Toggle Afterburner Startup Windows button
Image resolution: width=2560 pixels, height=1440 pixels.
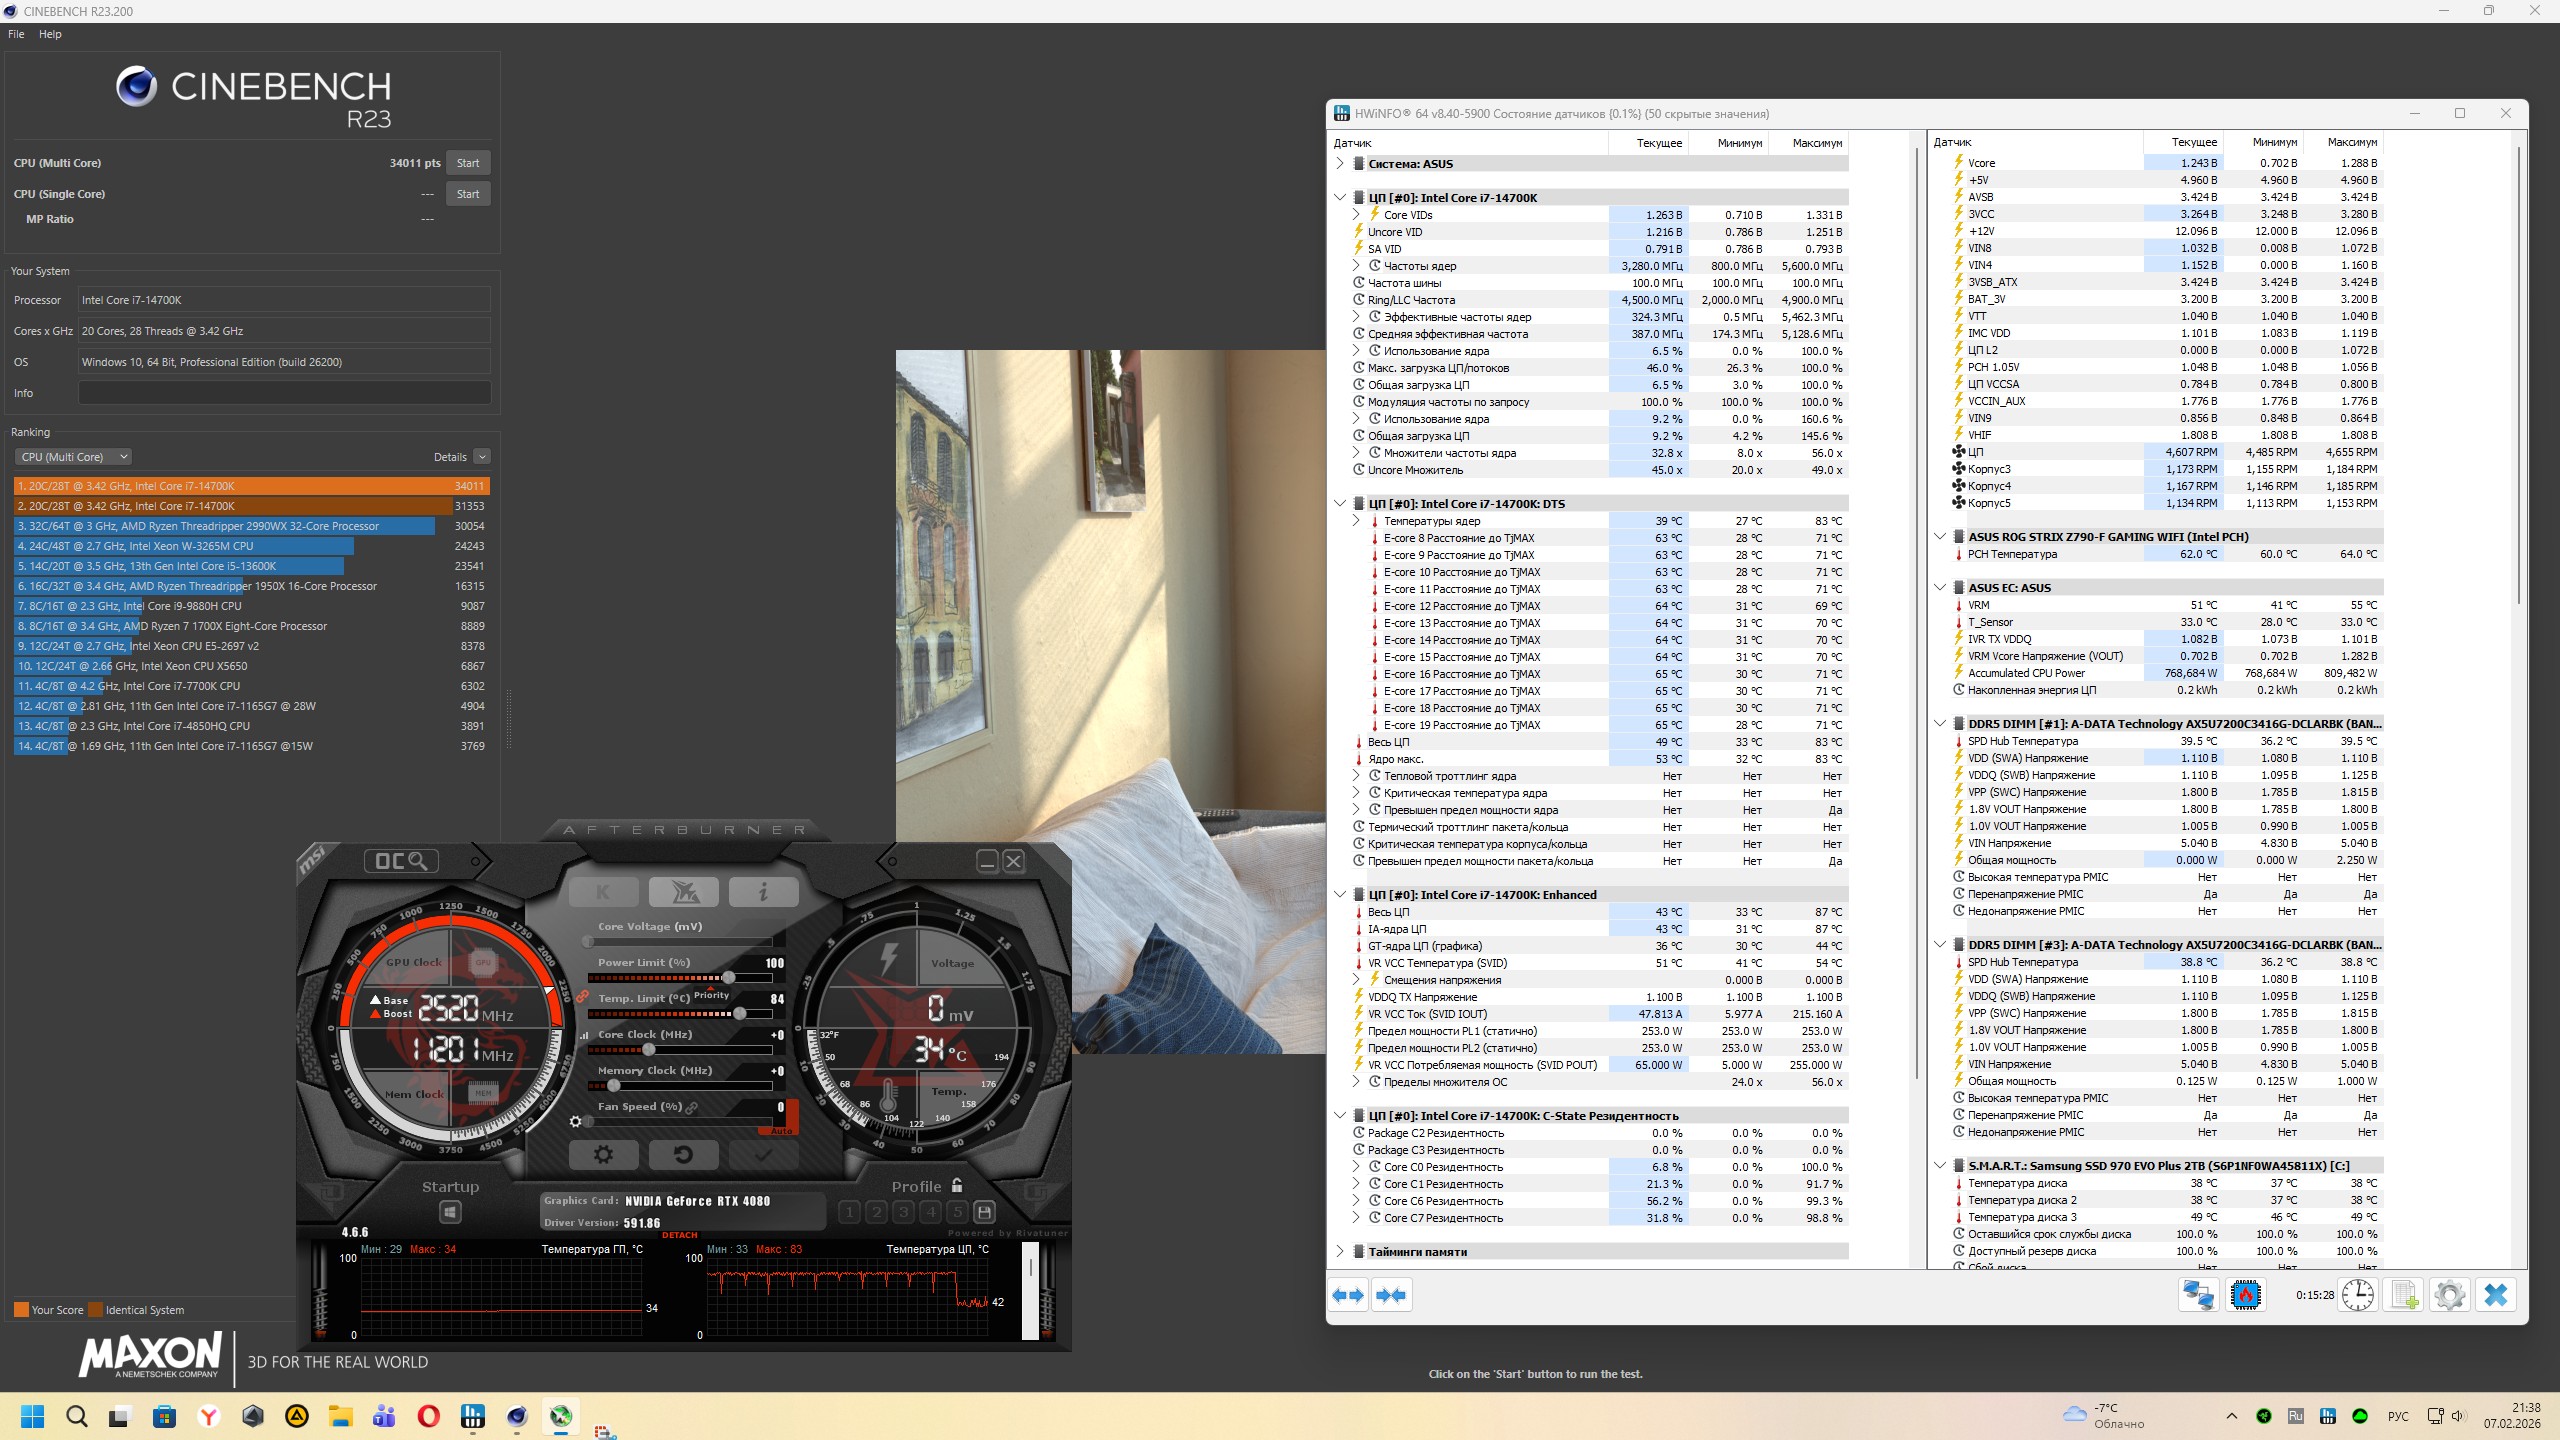[450, 1212]
